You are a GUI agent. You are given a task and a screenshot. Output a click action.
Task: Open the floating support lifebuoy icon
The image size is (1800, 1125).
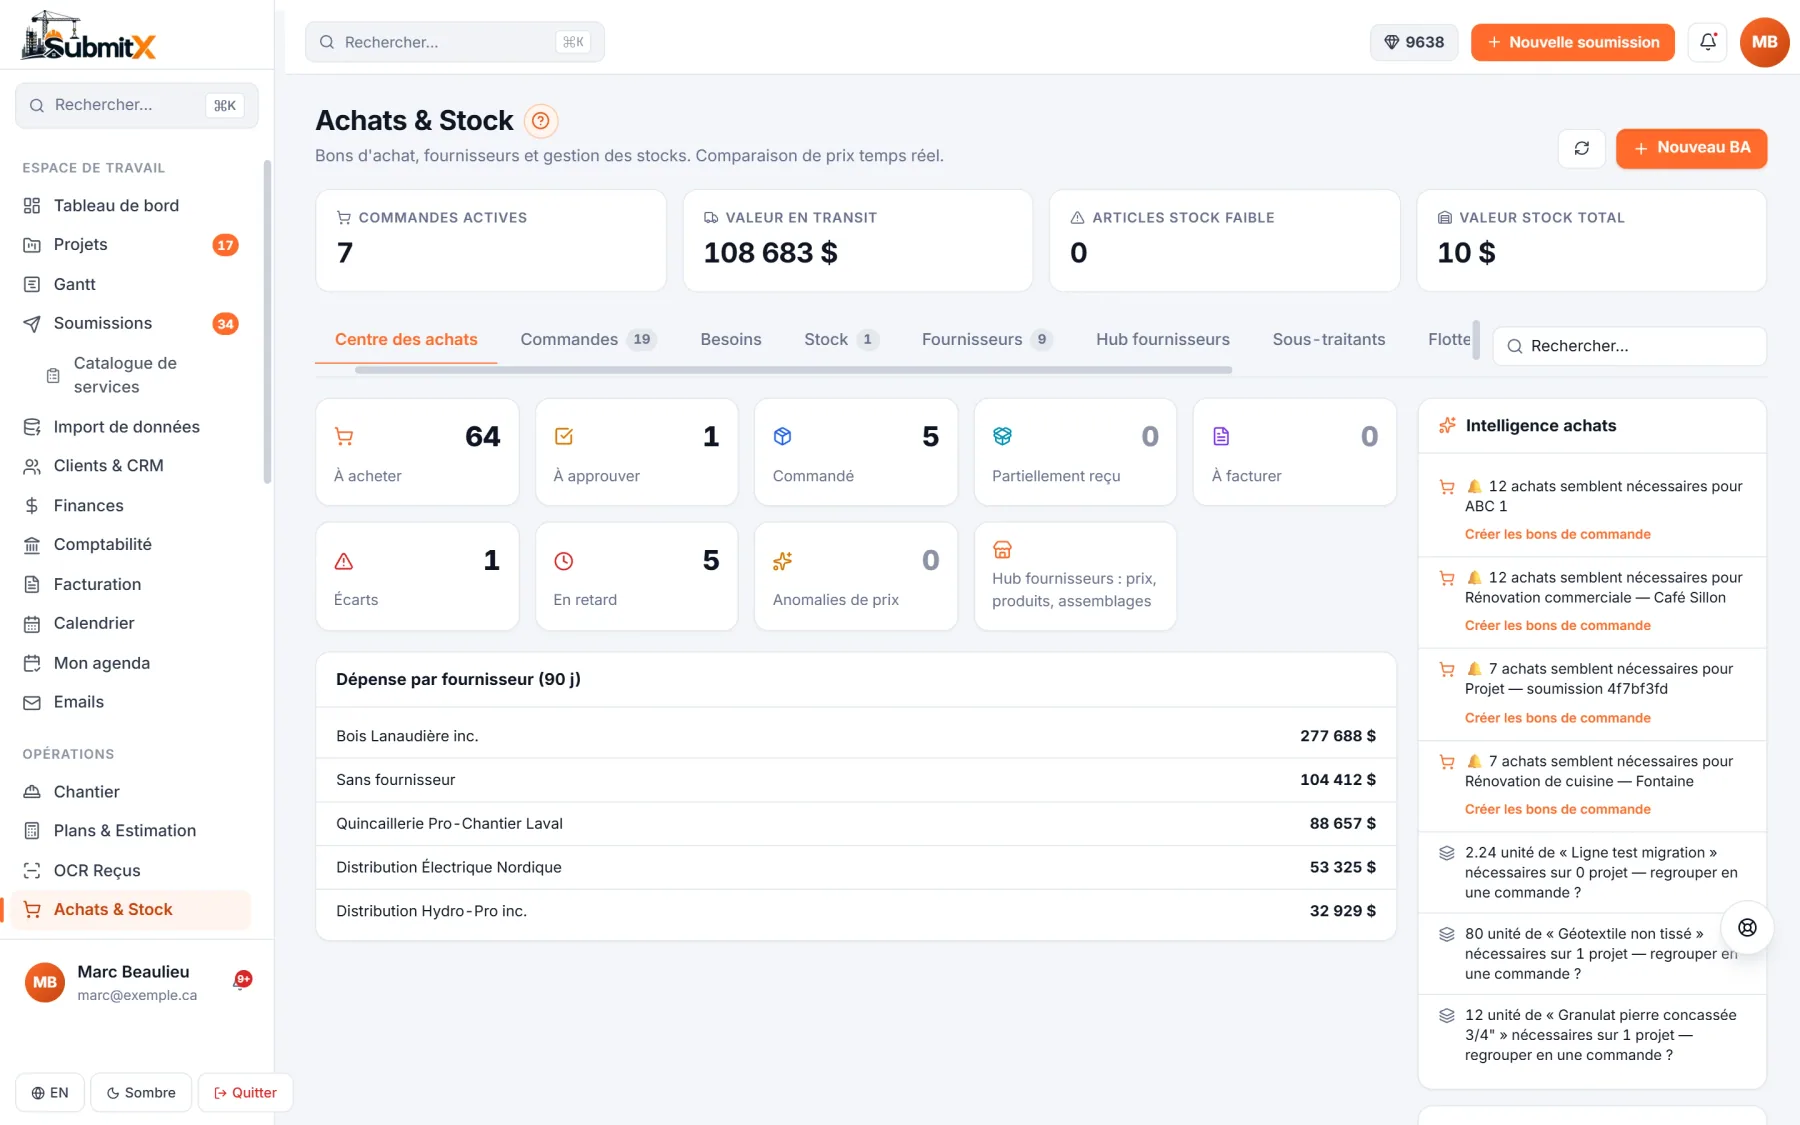tap(1746, 927)
